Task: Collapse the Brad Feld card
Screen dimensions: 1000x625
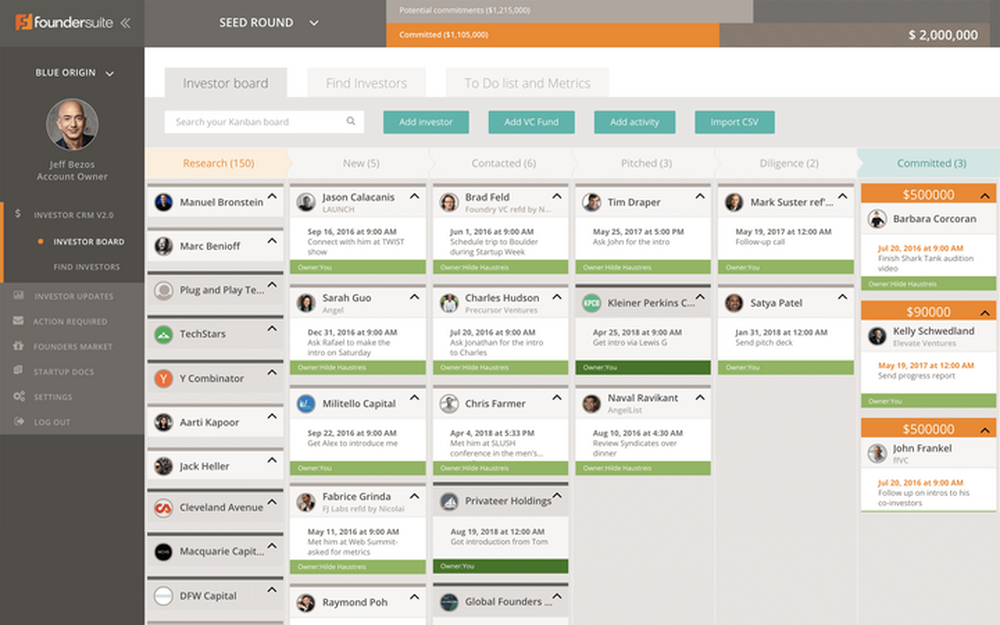Action: 557,196
